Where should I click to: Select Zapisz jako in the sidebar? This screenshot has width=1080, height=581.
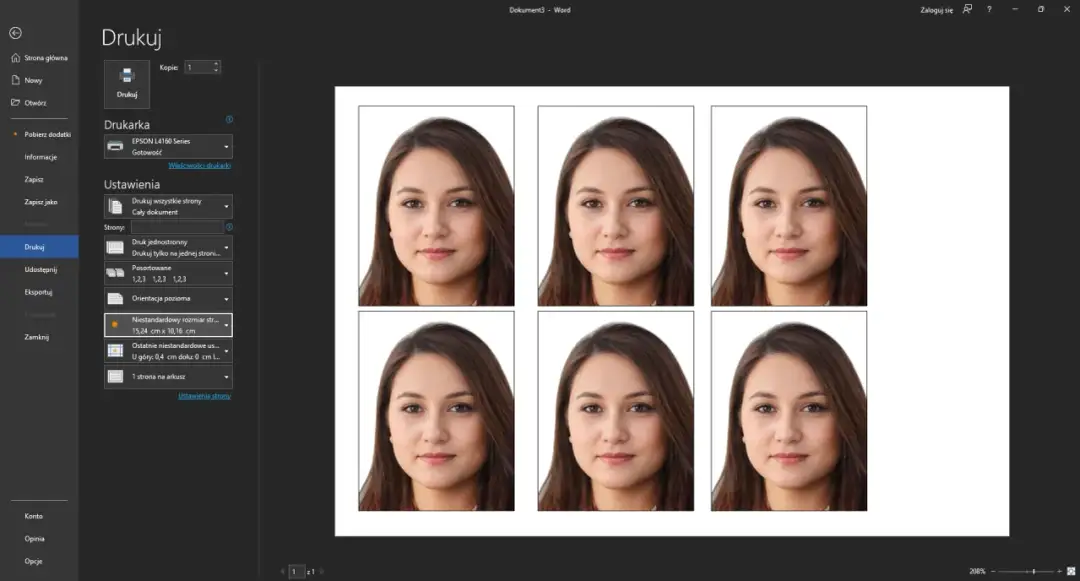pyautogui.click(x=41, y=202)
